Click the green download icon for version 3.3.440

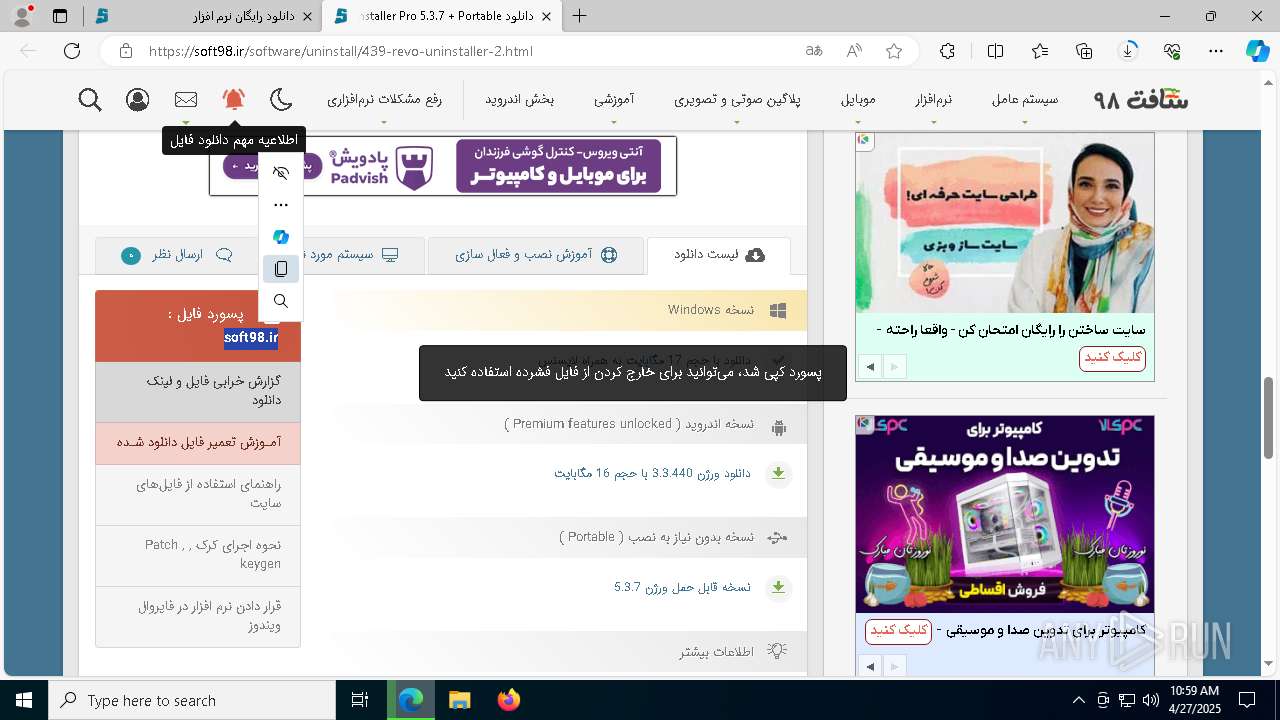click(778, 473)
